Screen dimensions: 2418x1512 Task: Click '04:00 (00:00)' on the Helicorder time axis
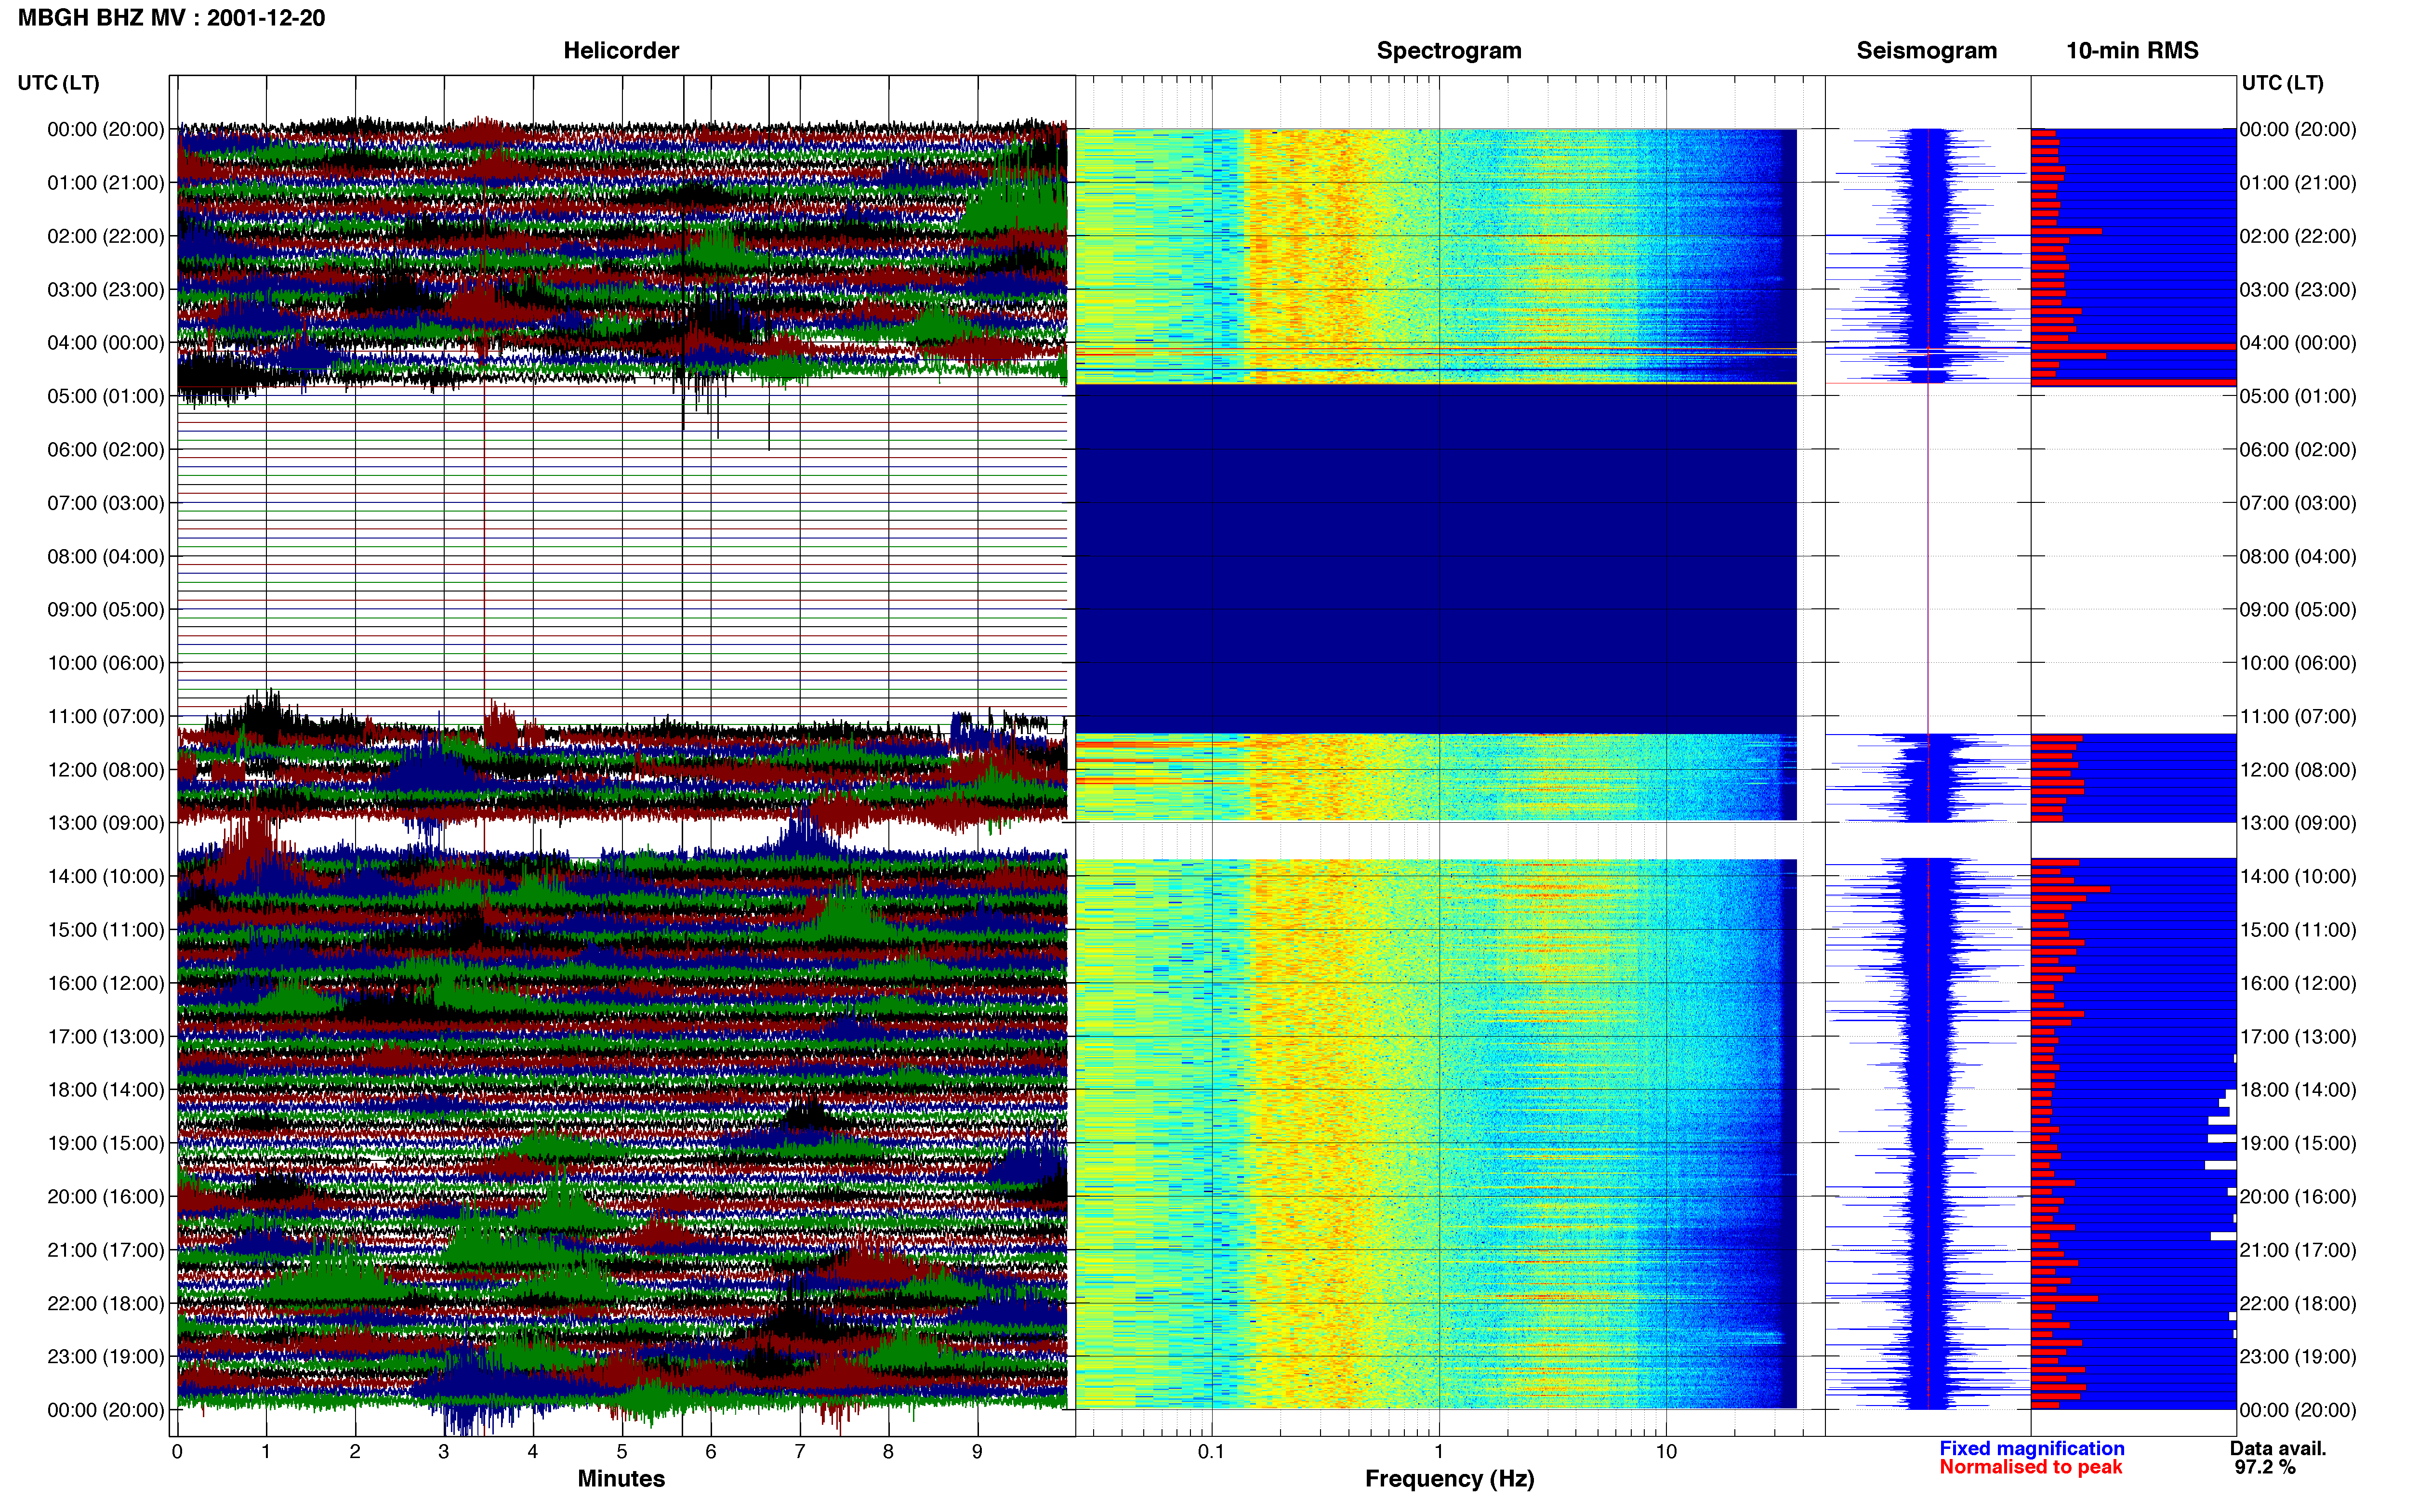coord(105,343)
